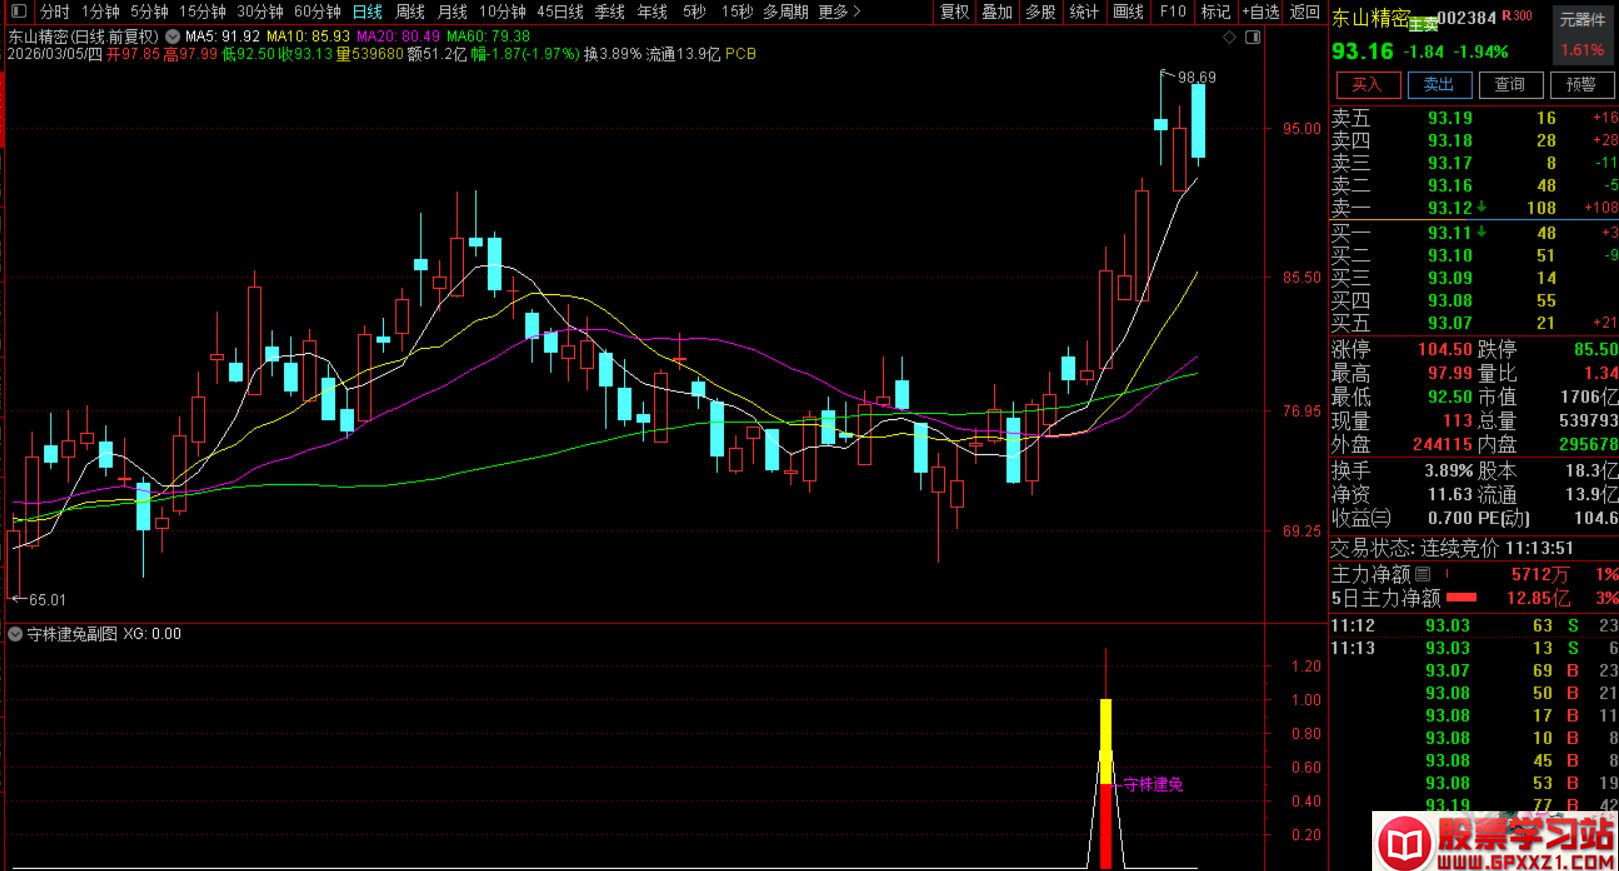
Task: Expand the main chart indicator dropdown arrow
Action: point(173,36)
